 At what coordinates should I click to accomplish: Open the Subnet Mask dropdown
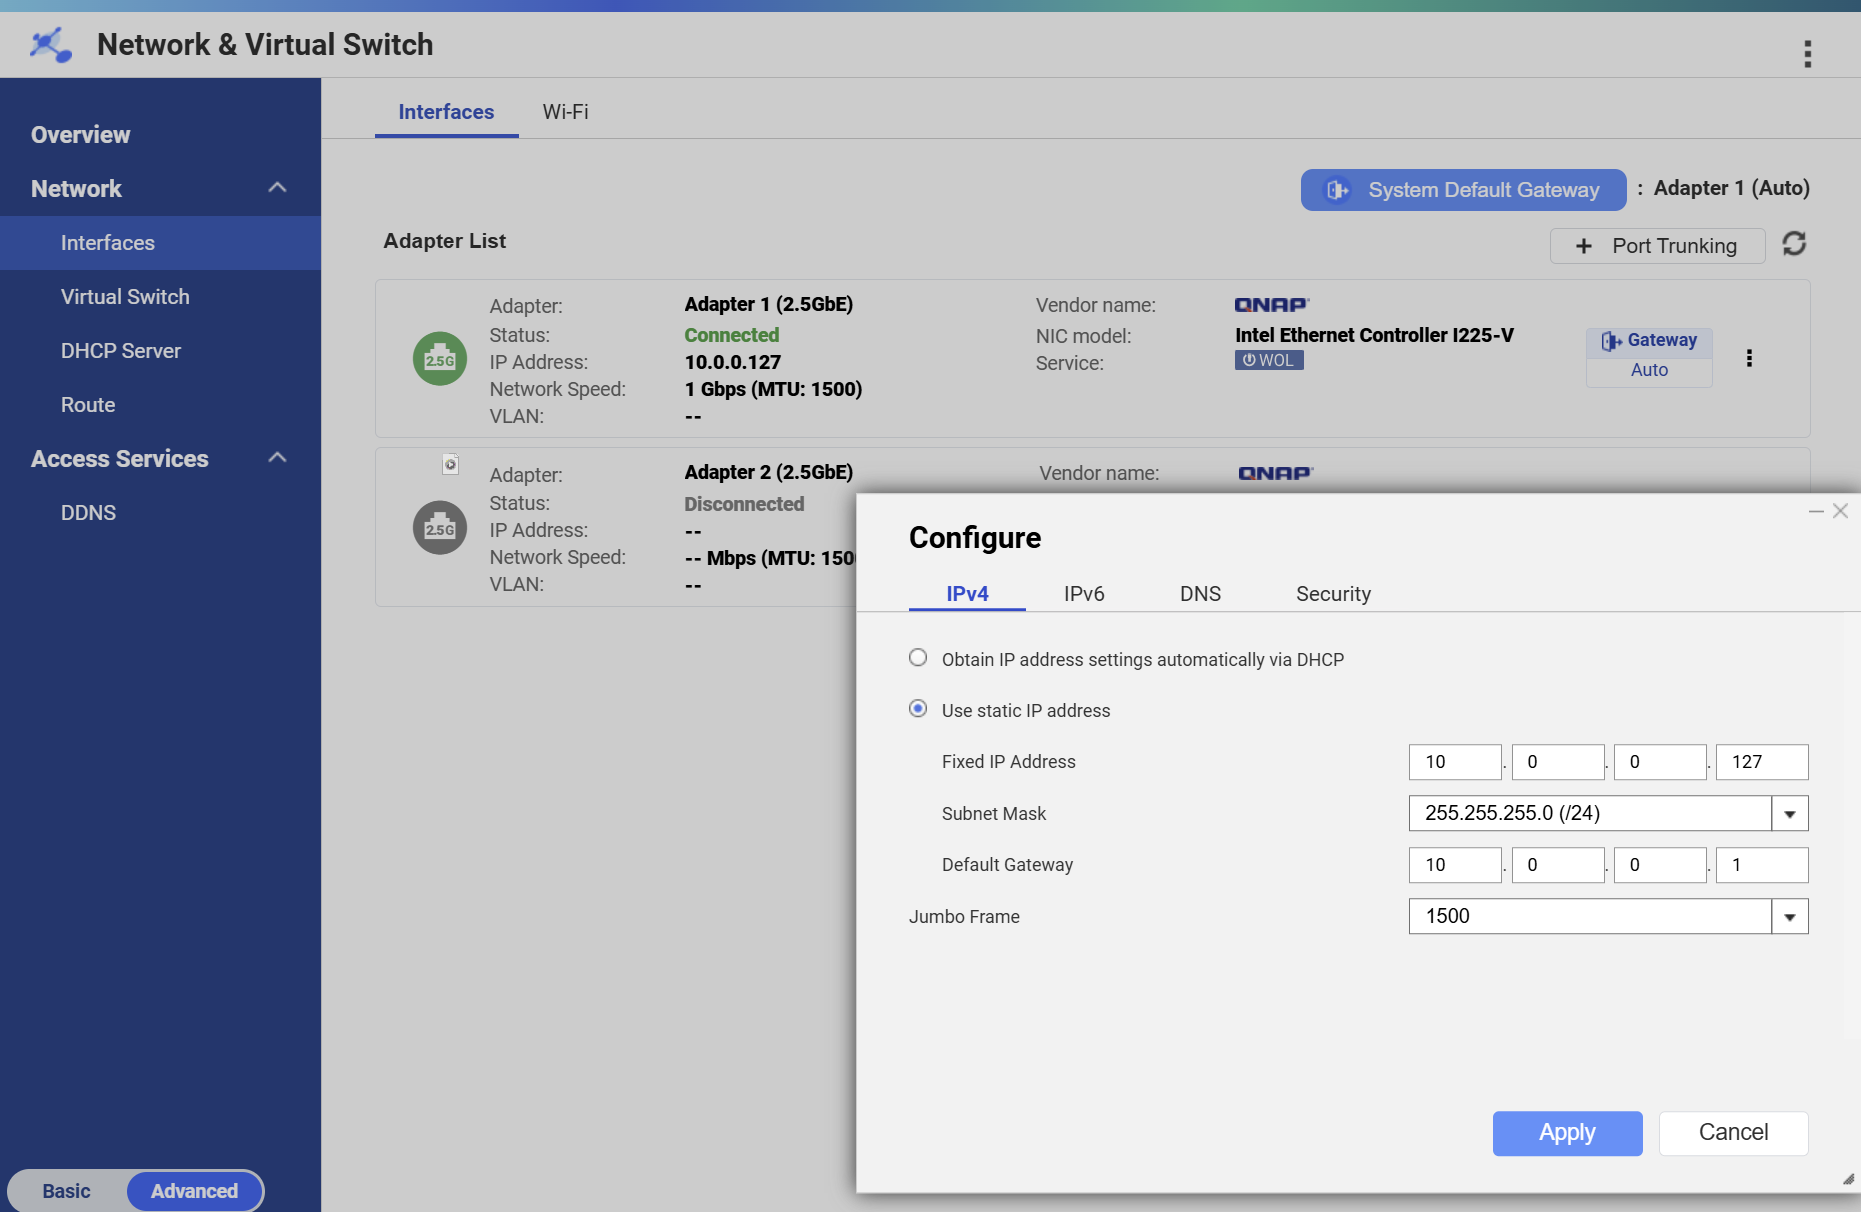coord(1790,814)
